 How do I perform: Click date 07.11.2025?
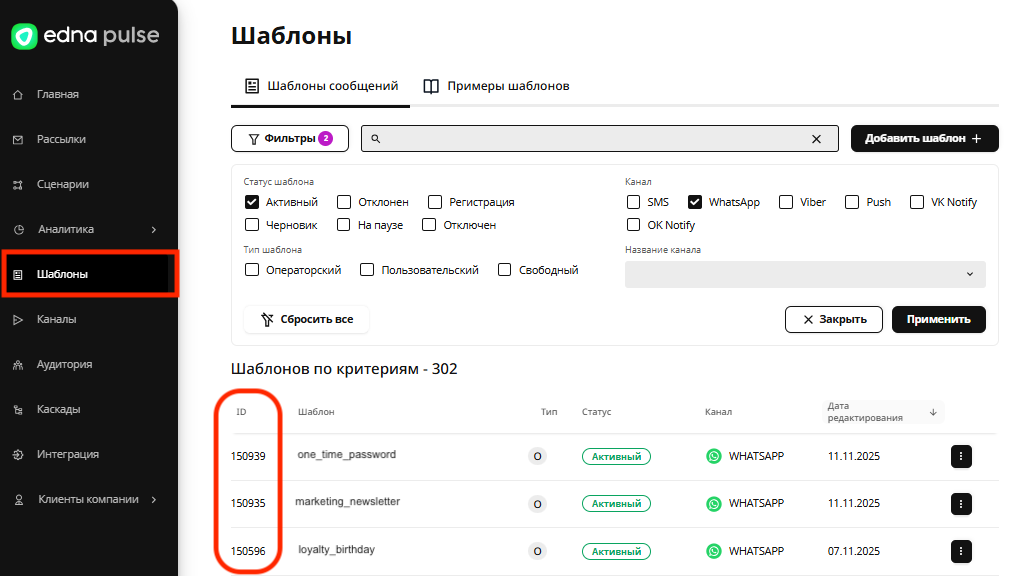[854, 551]
